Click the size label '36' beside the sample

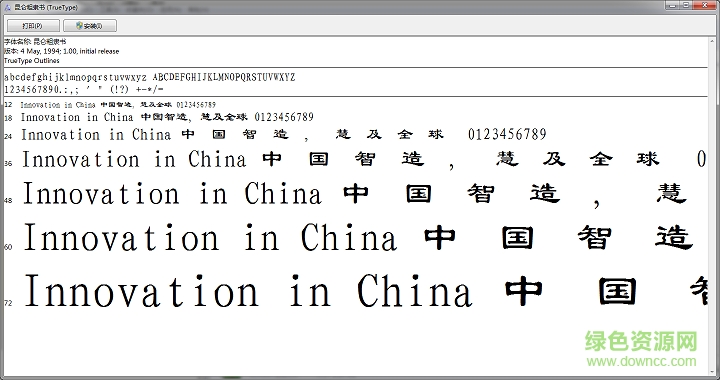pos(8,163)
